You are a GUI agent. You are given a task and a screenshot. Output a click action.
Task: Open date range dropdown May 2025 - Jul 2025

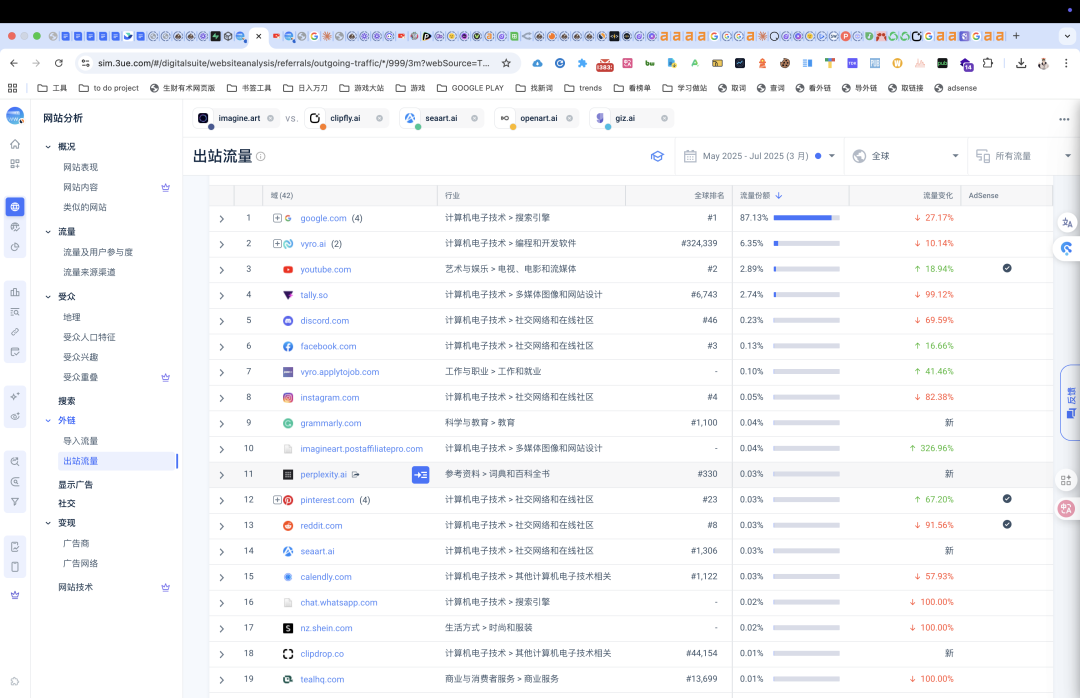[759, 156]
